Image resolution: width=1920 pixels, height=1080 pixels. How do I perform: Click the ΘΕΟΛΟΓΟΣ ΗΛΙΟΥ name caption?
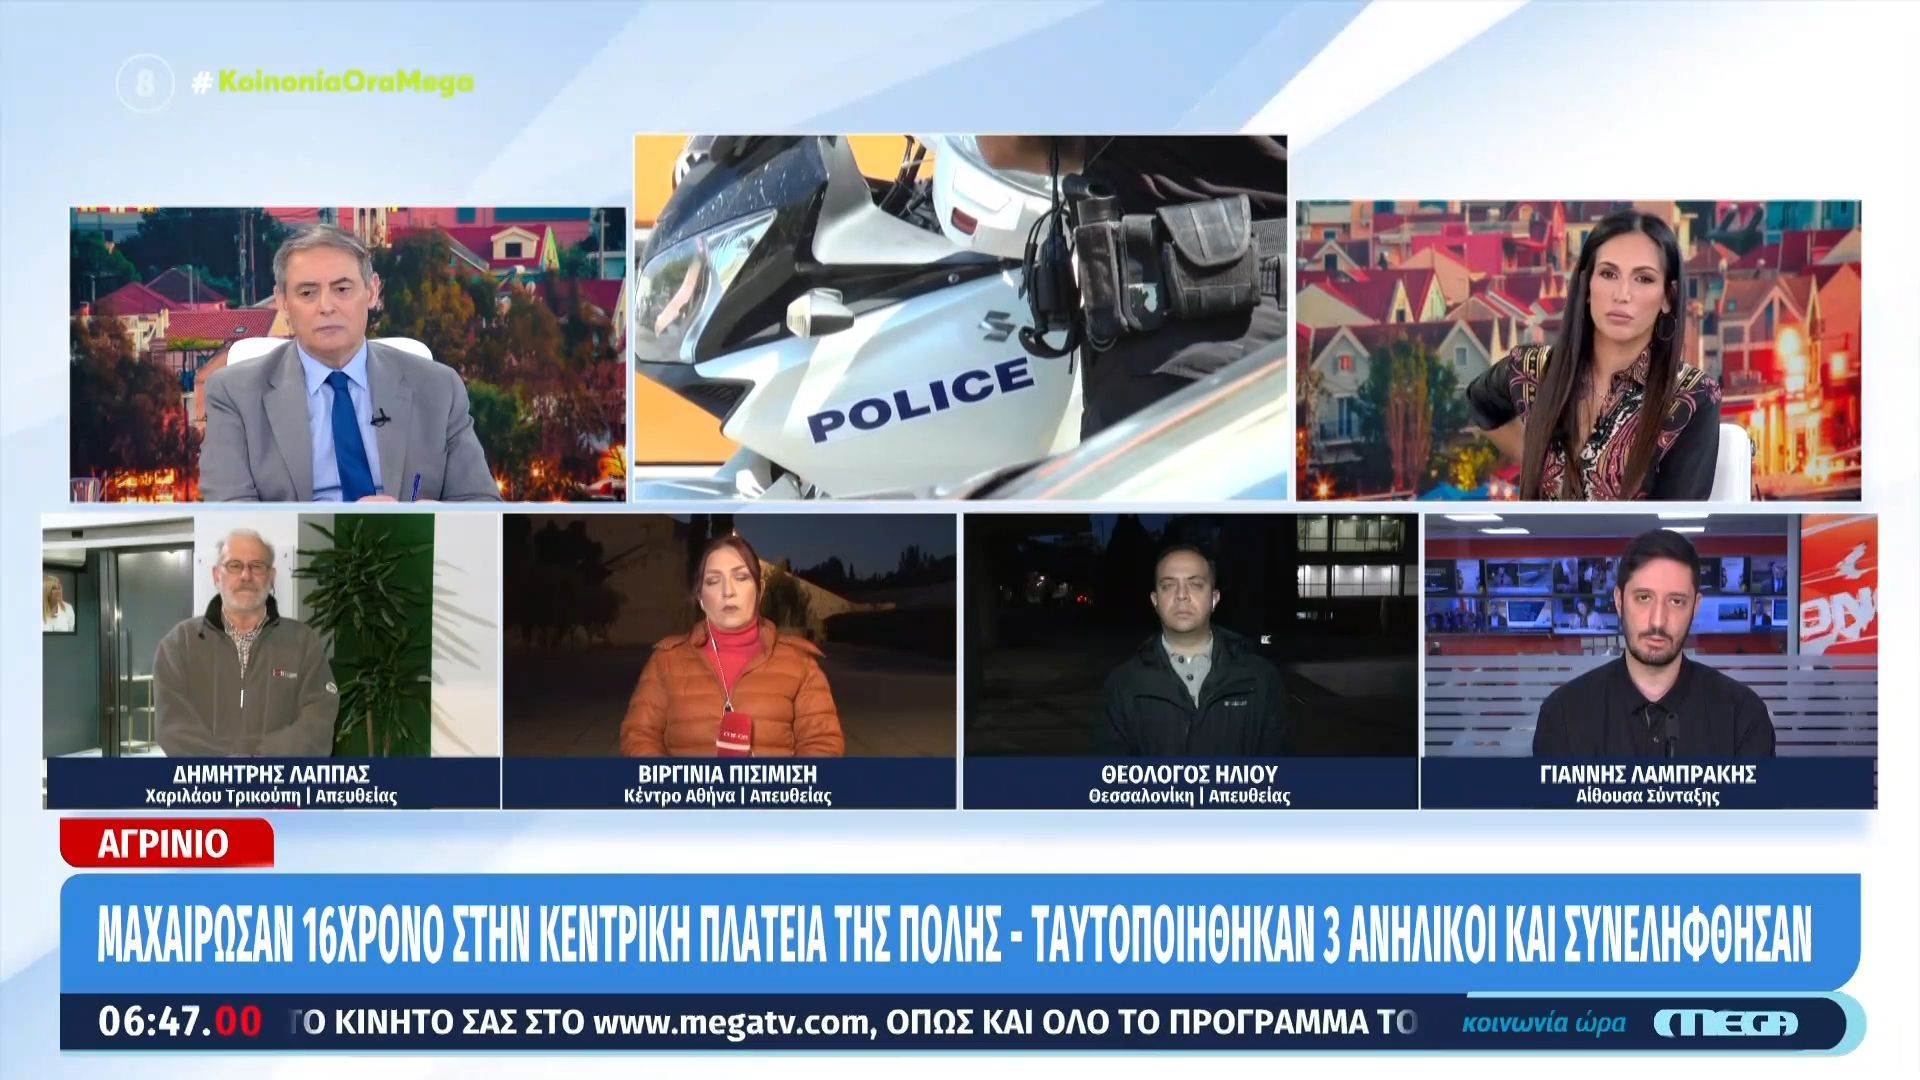point(1189,774)
